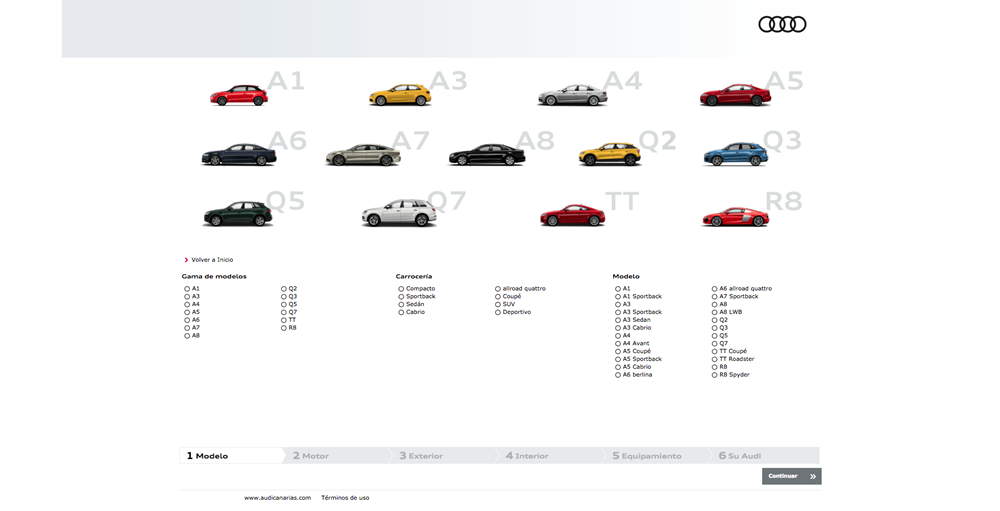Select the red Audi A1 car image
1000x511 pixels.
[238, 96]
